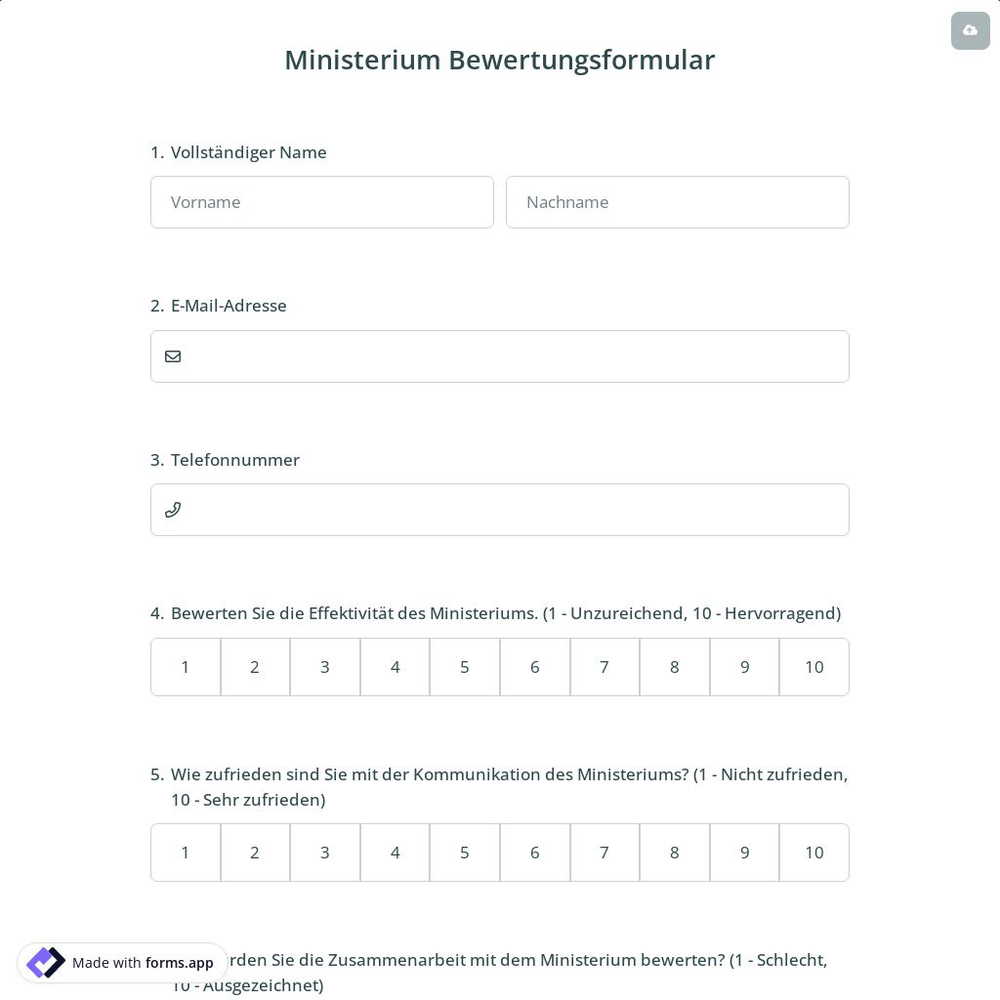Click the Telefonnummer input field
Viewport: 1000px width, 1000px height.
[x=500, y=509]
